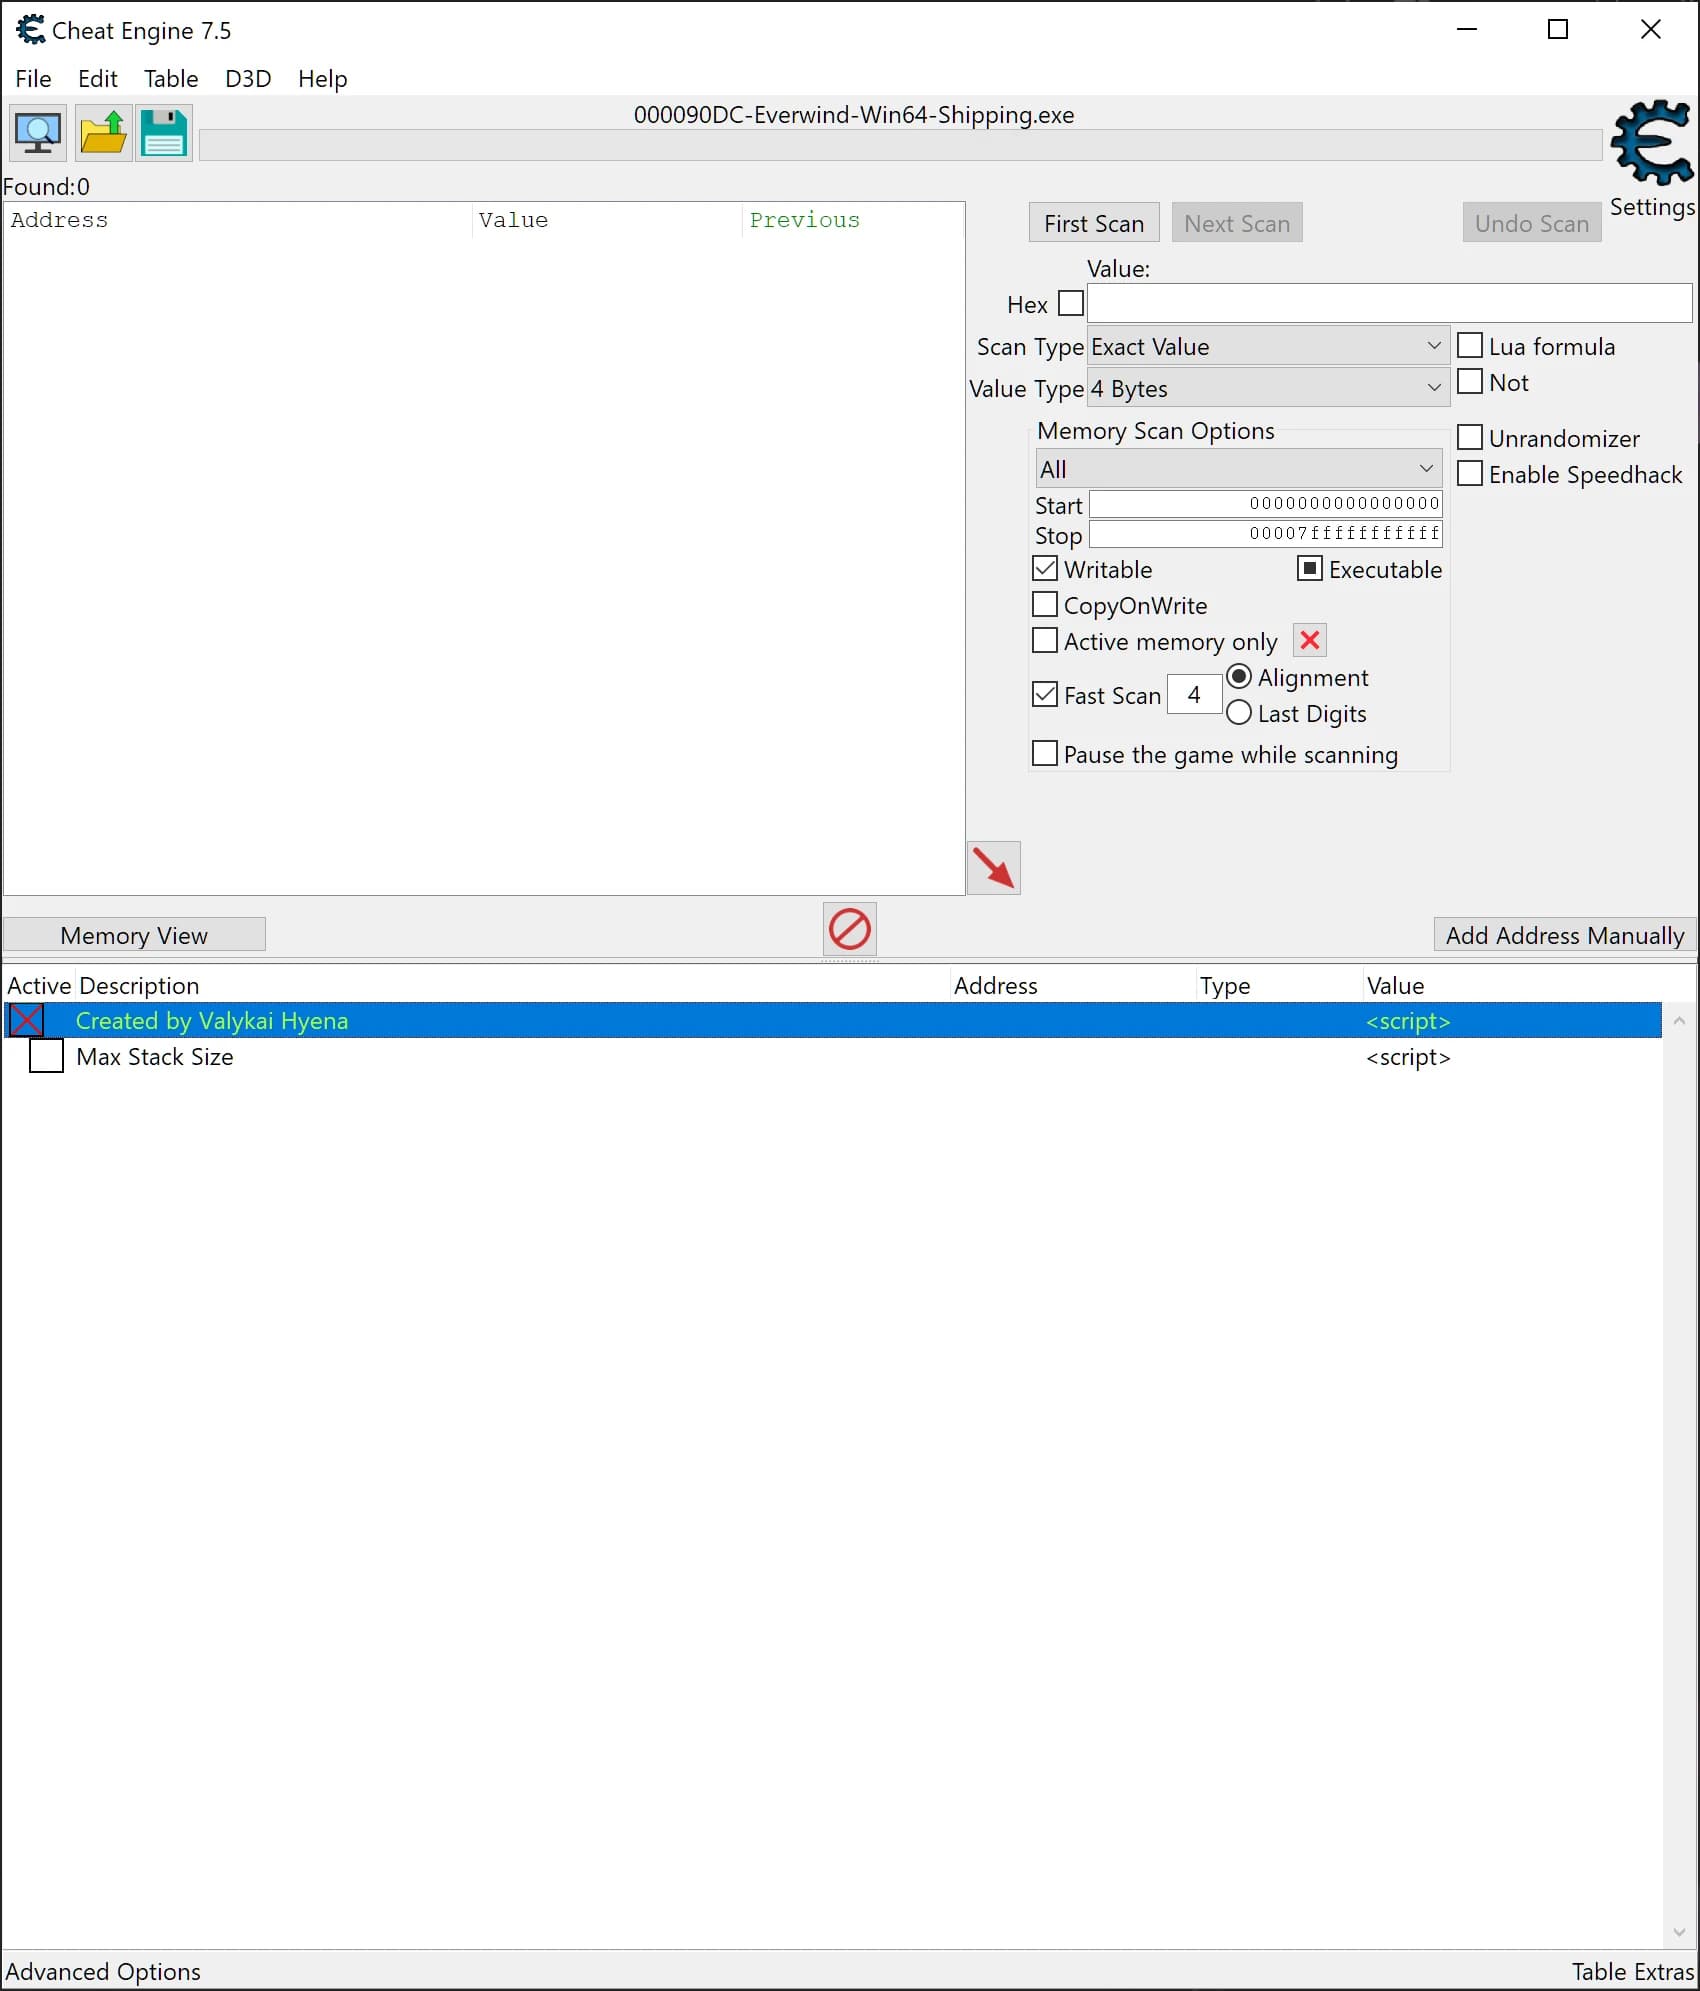
Task: Open the process list monitor icon
Action: 38,133
